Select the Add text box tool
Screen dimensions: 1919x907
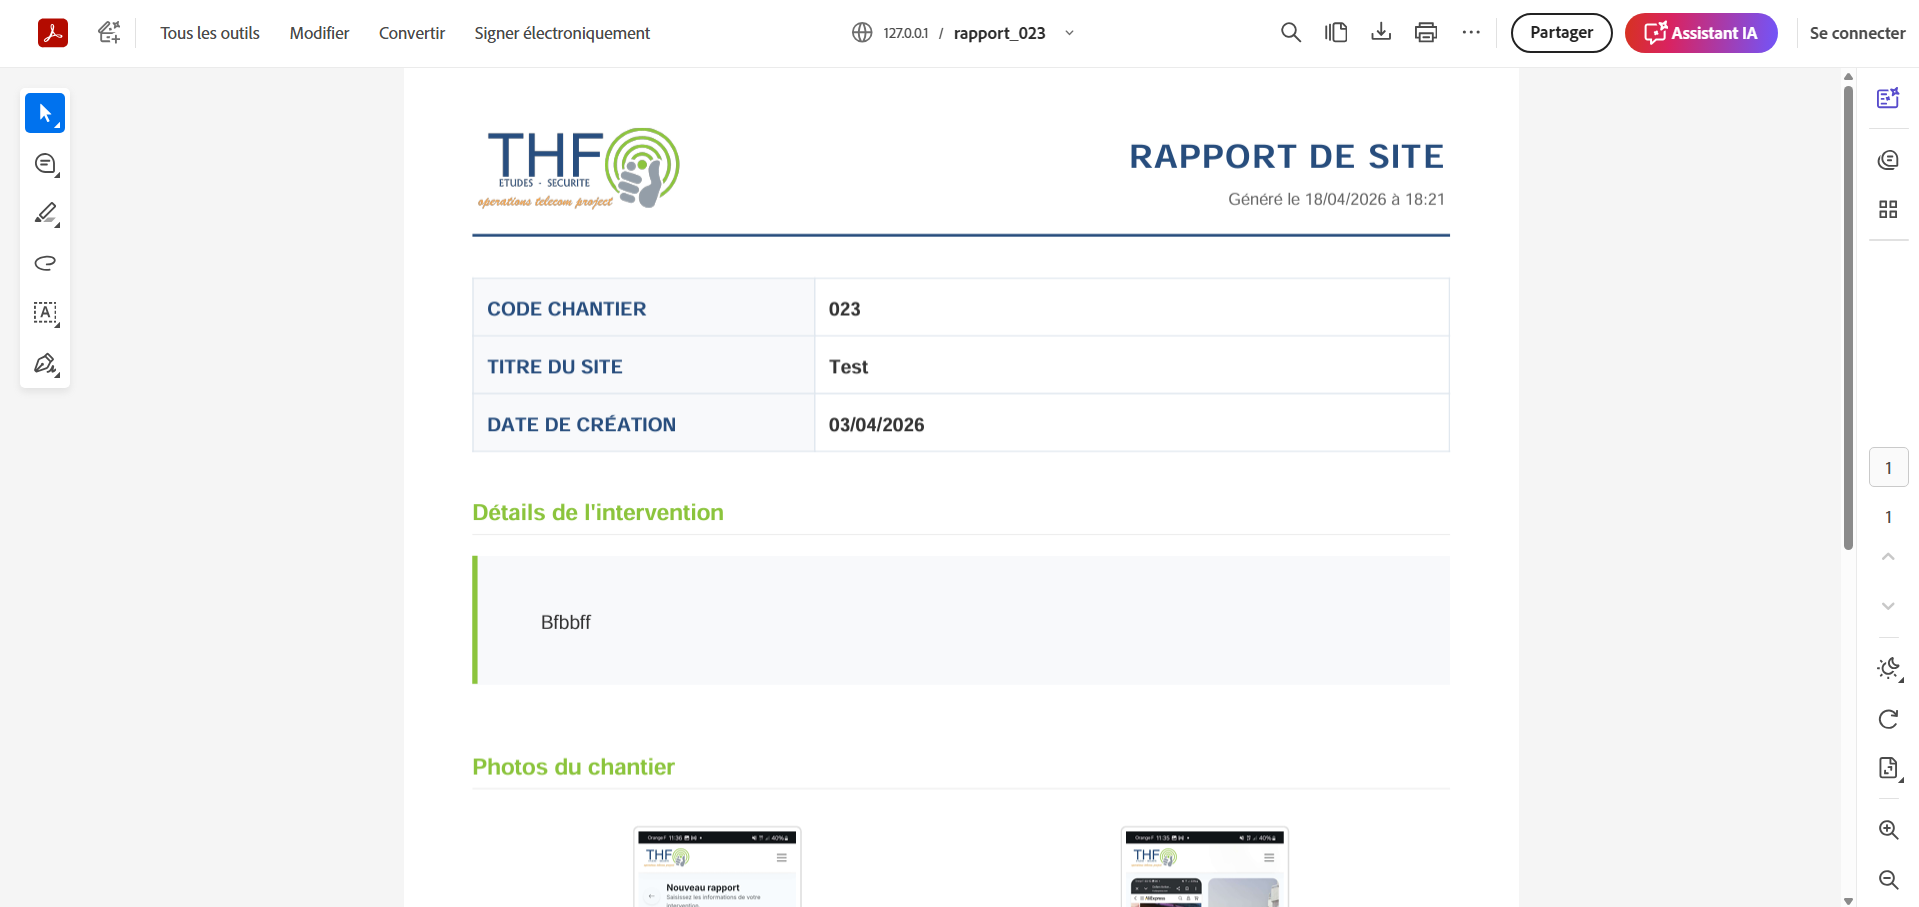click(44, 313)
